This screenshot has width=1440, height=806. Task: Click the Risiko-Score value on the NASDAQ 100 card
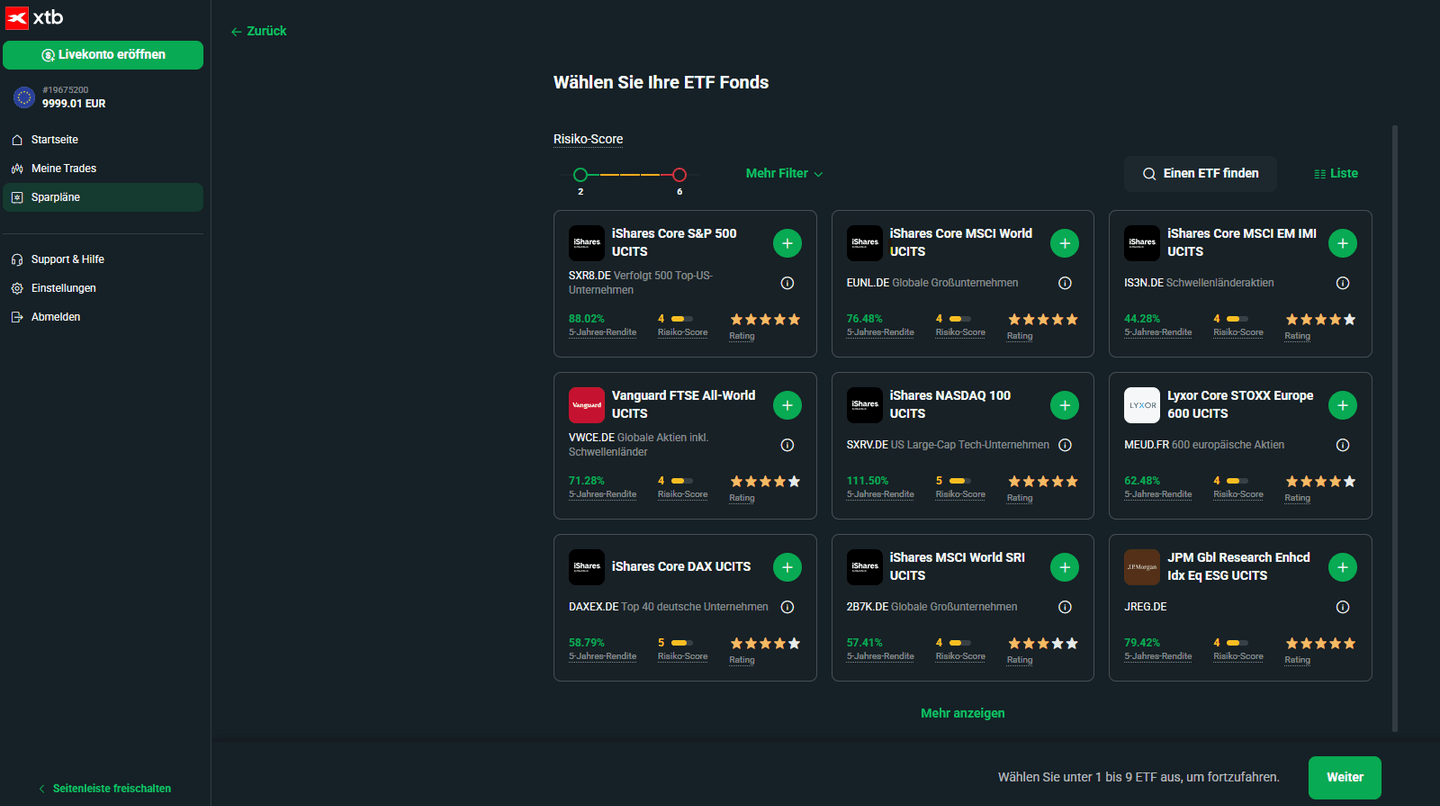coord(939,481)
